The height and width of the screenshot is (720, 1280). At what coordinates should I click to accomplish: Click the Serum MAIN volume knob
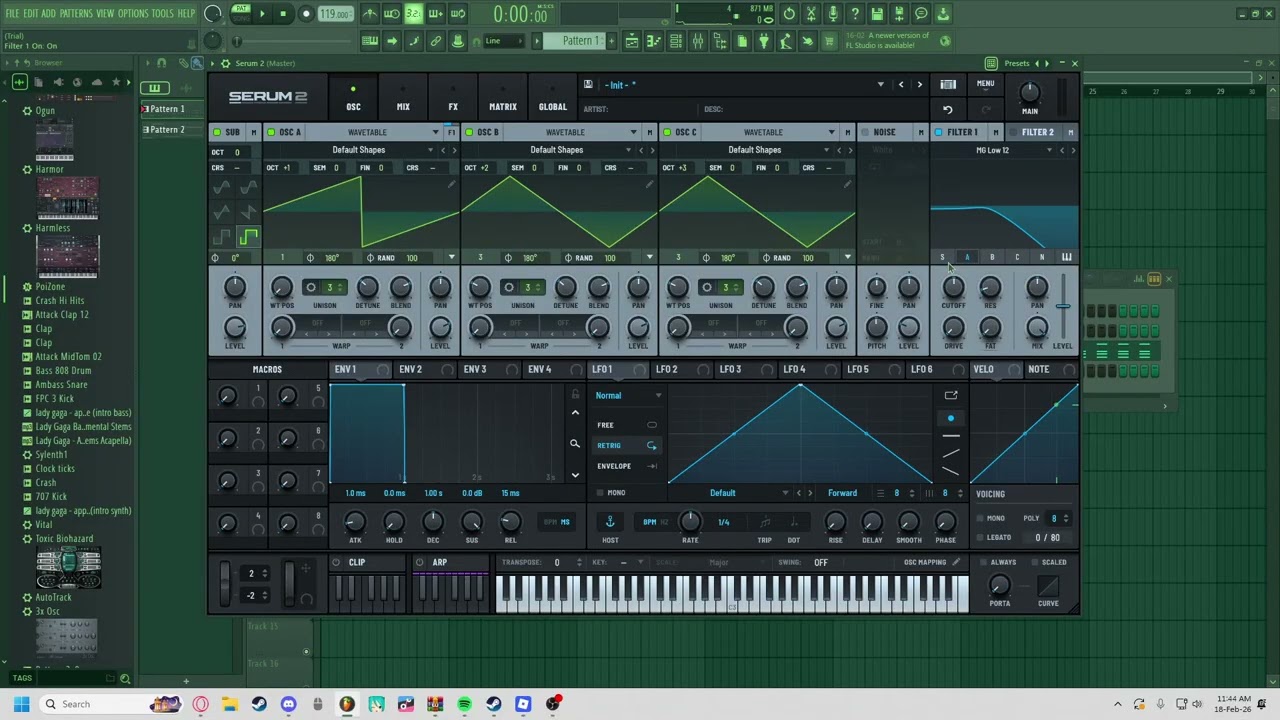pos(1029,92)
